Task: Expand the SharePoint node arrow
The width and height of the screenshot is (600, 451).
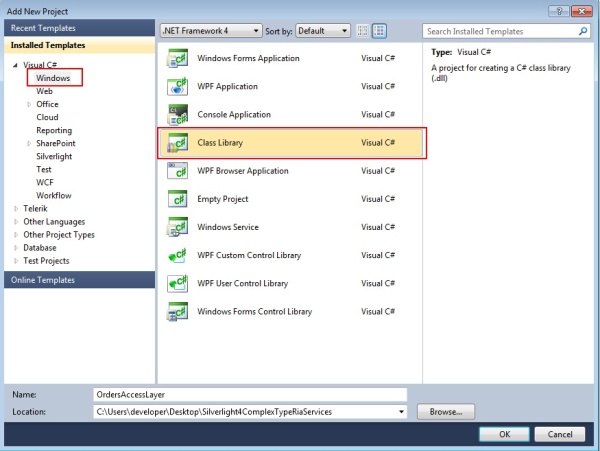Action: (29, 143)
